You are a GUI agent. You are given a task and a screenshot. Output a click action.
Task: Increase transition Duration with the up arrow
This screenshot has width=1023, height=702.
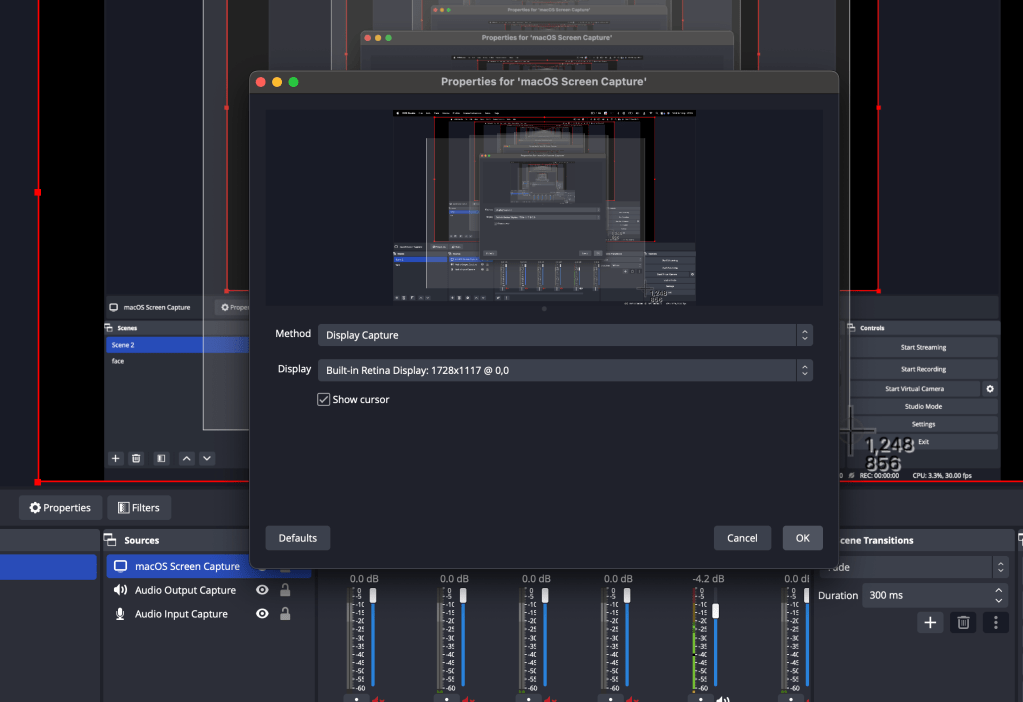point(999,590)
